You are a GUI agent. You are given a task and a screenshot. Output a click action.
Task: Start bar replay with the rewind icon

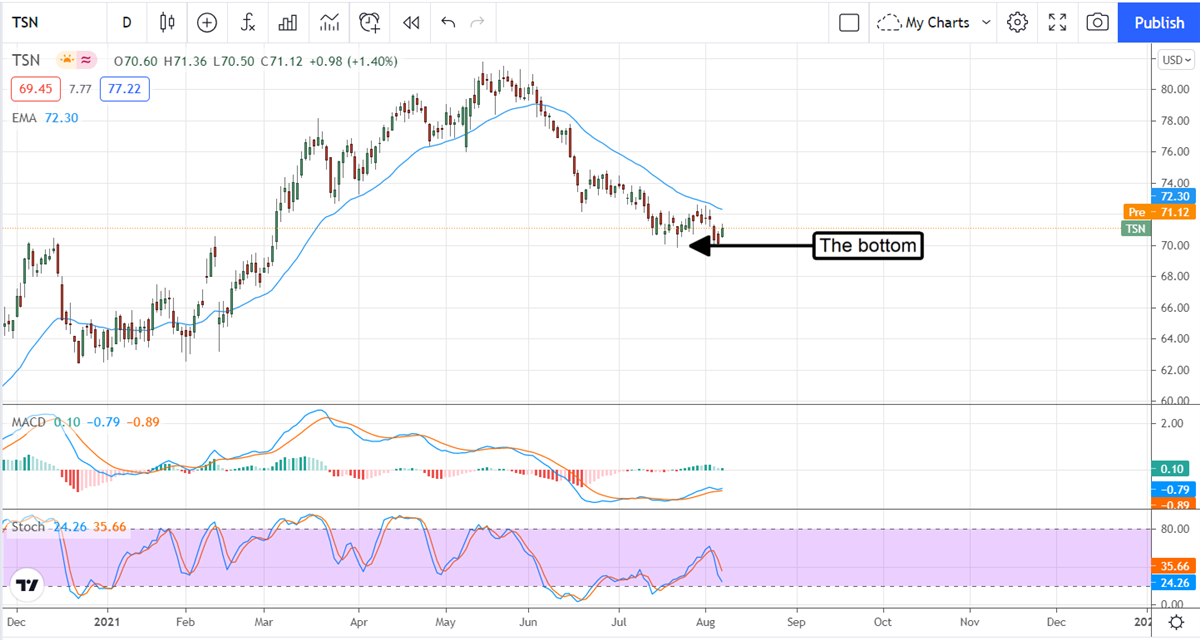point(410,22)
